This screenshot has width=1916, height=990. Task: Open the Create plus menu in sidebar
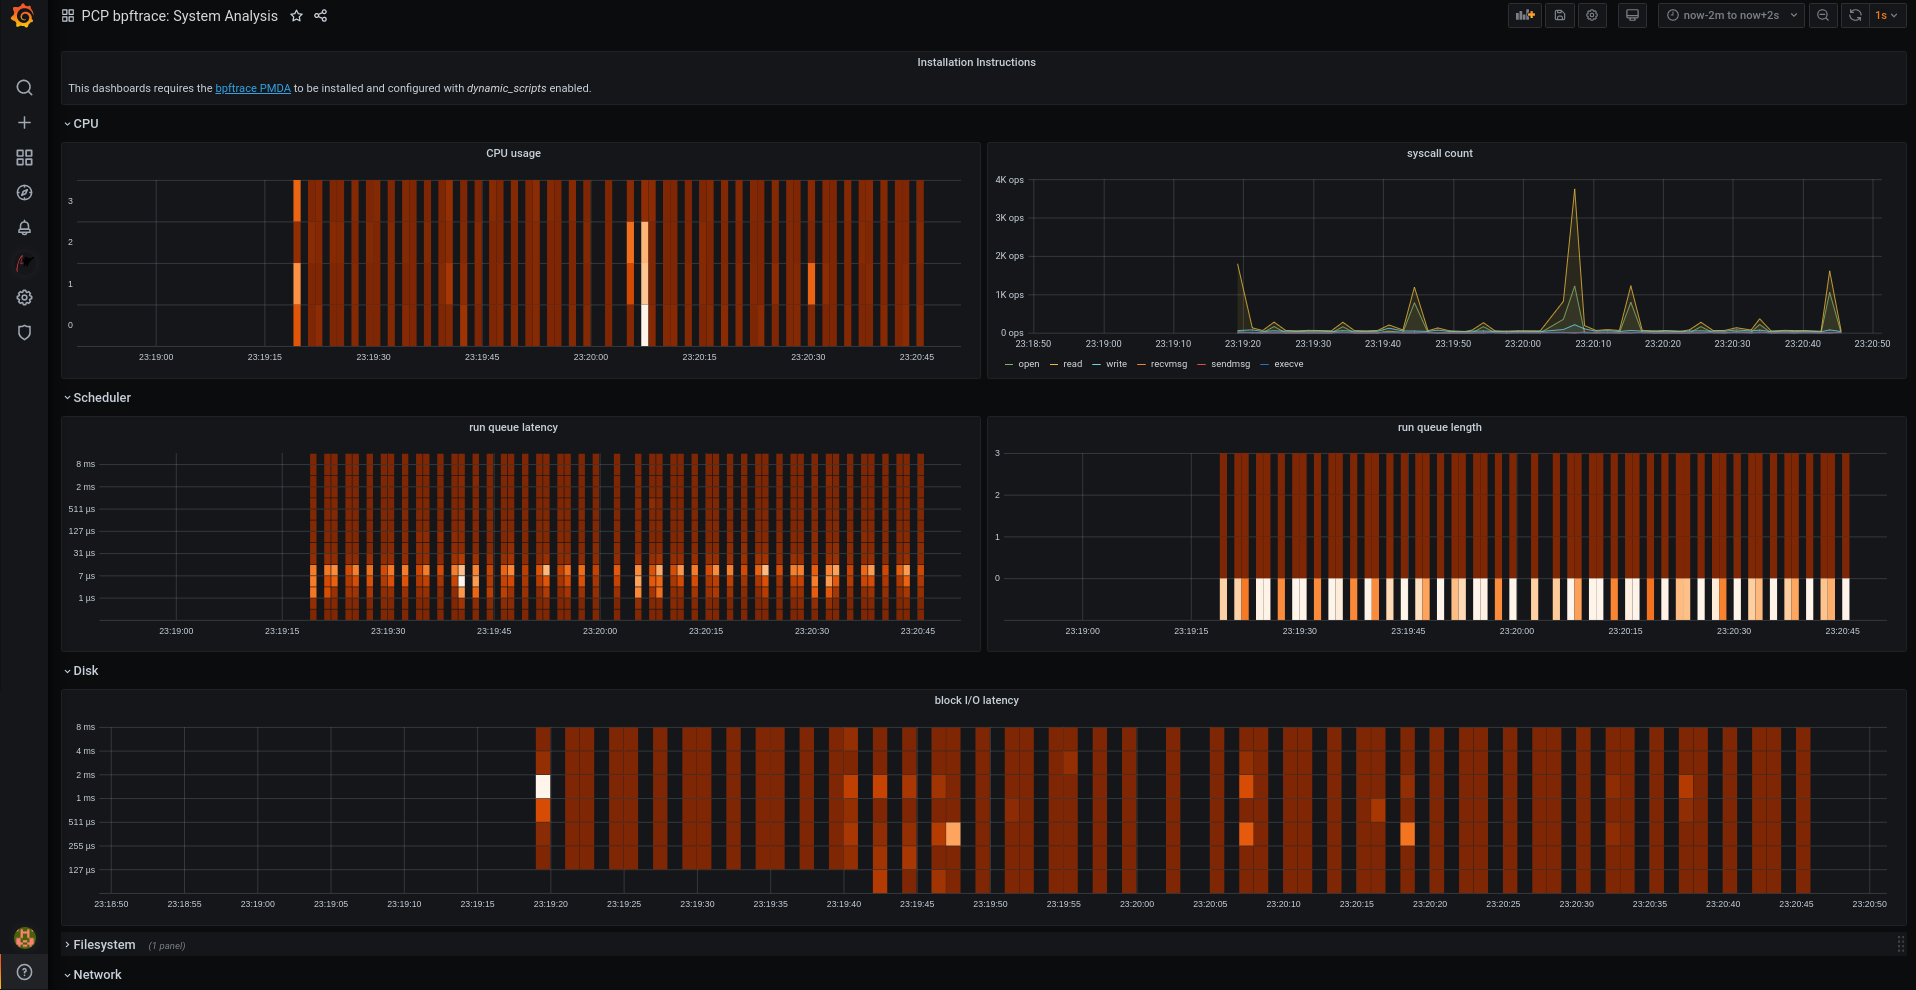(x=24, y=123)
